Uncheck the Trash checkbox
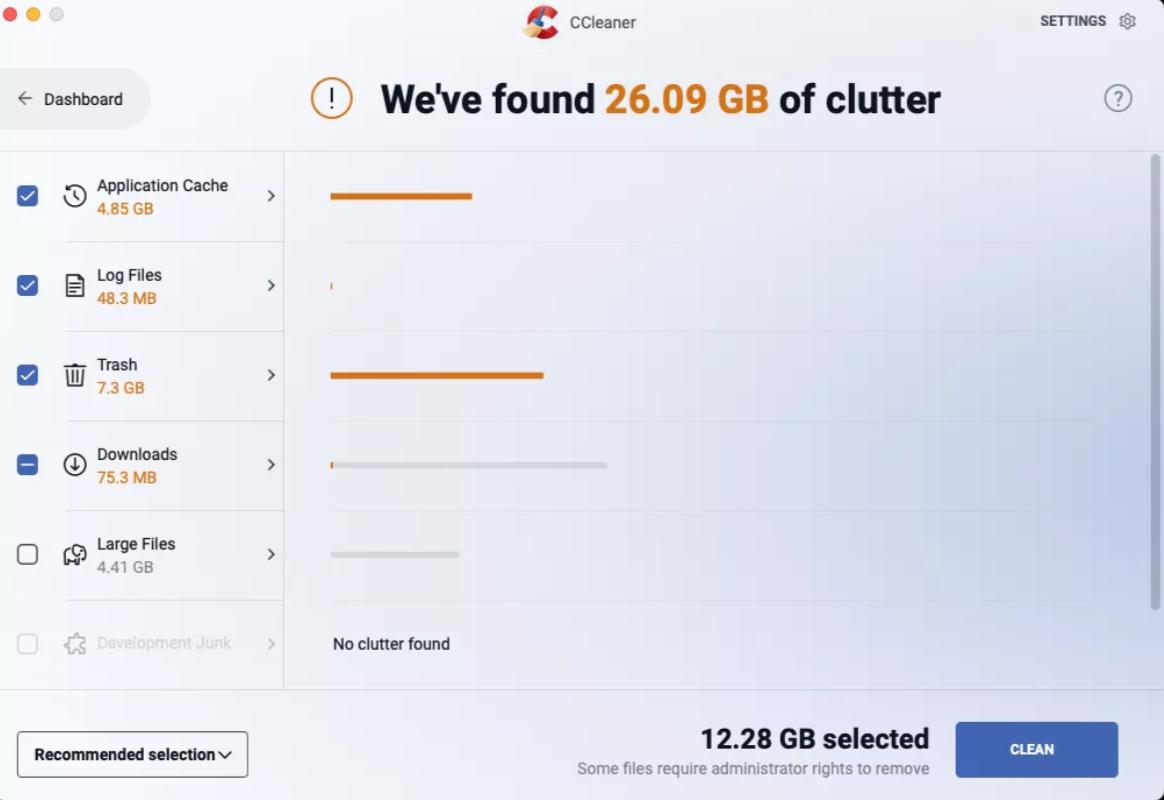 pyautogui.click(x=27, y=375)
